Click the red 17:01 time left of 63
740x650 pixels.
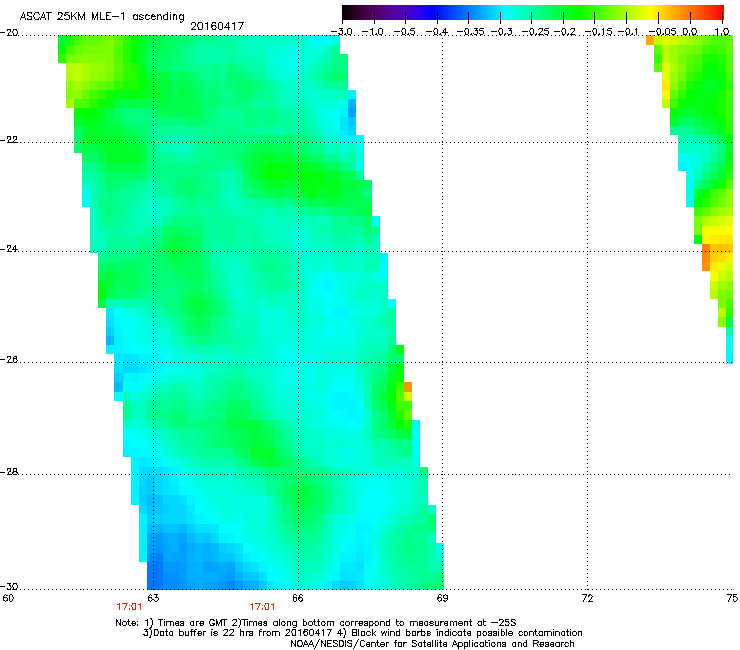[x=129, y=607]
